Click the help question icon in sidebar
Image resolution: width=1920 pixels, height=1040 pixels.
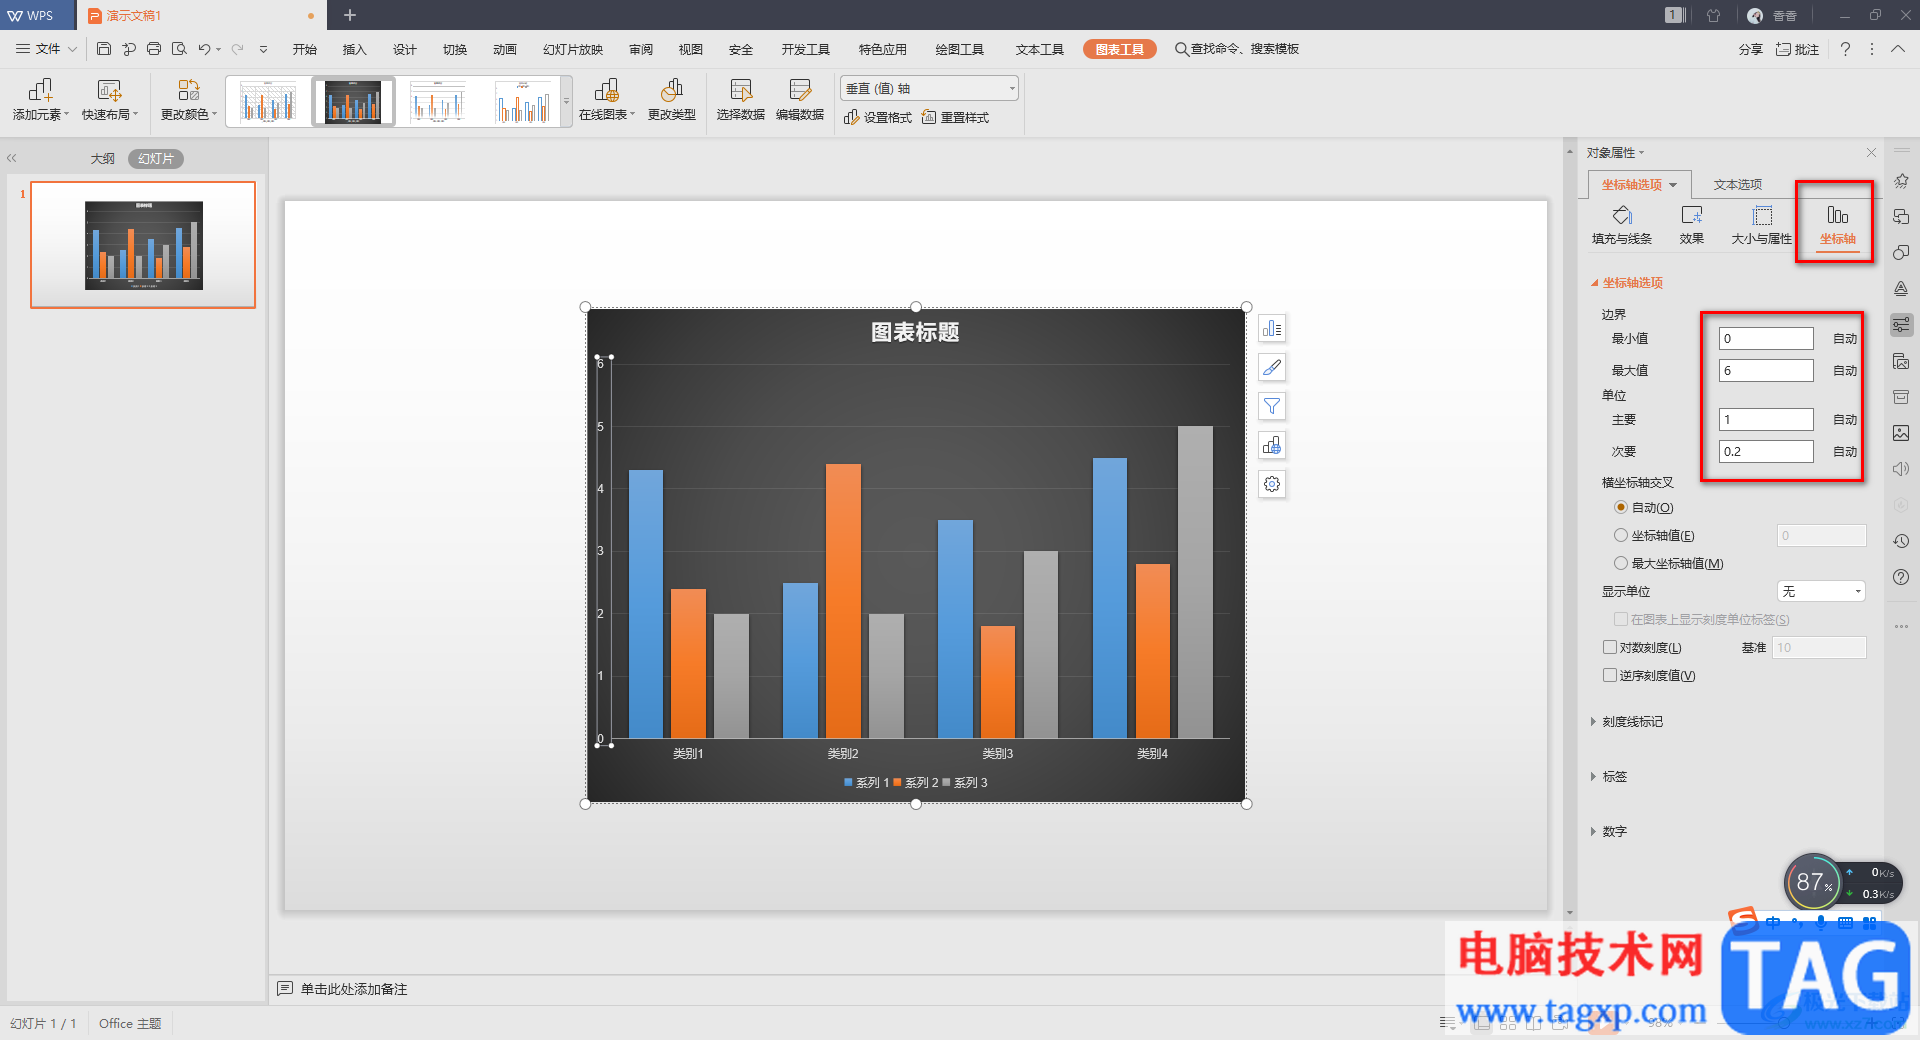point(1901,577)
